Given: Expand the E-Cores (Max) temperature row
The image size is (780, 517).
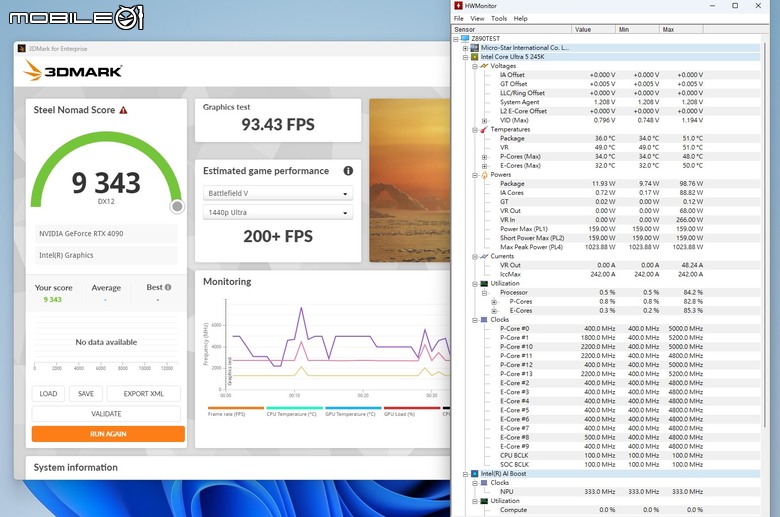Looking at the screenshot, I should coord(484,166).
